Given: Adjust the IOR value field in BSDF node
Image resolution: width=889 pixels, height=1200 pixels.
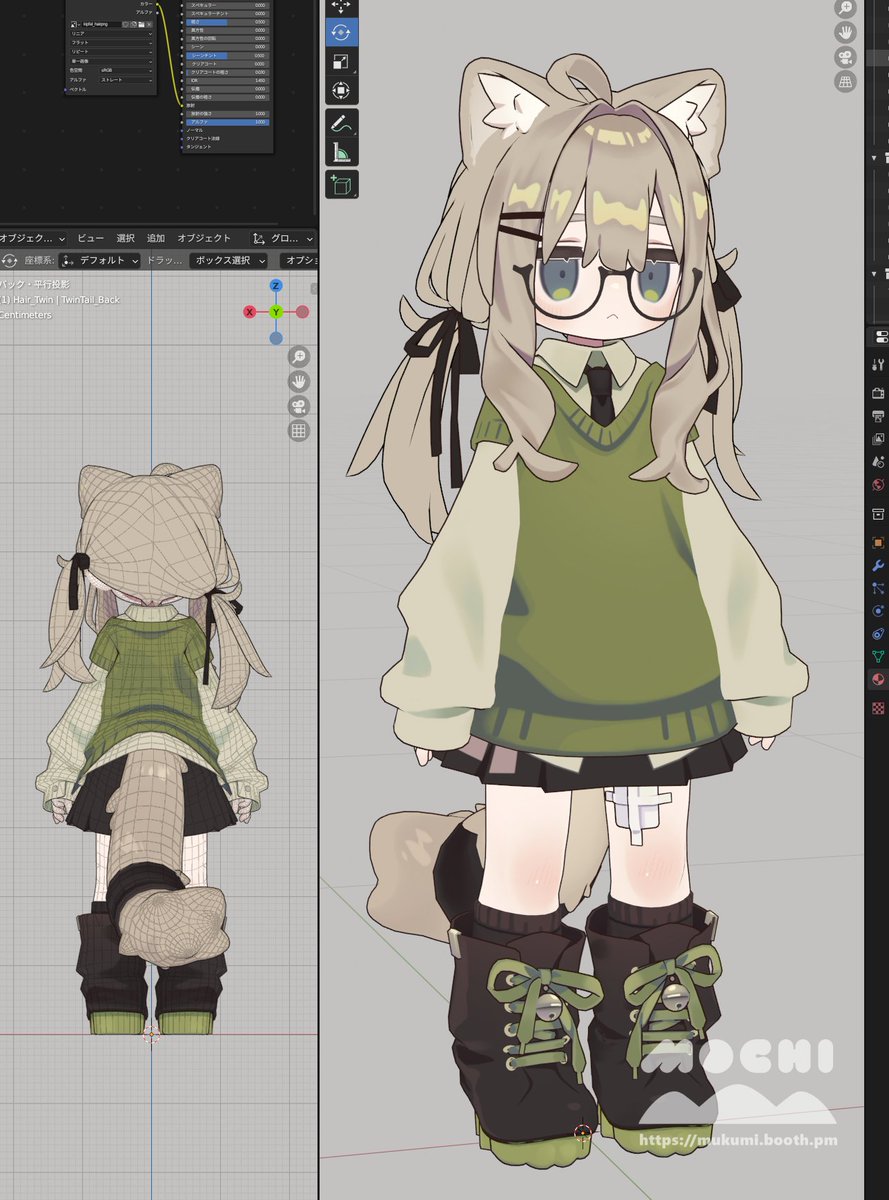Looking at the screenshot, I should click(227, 80).
